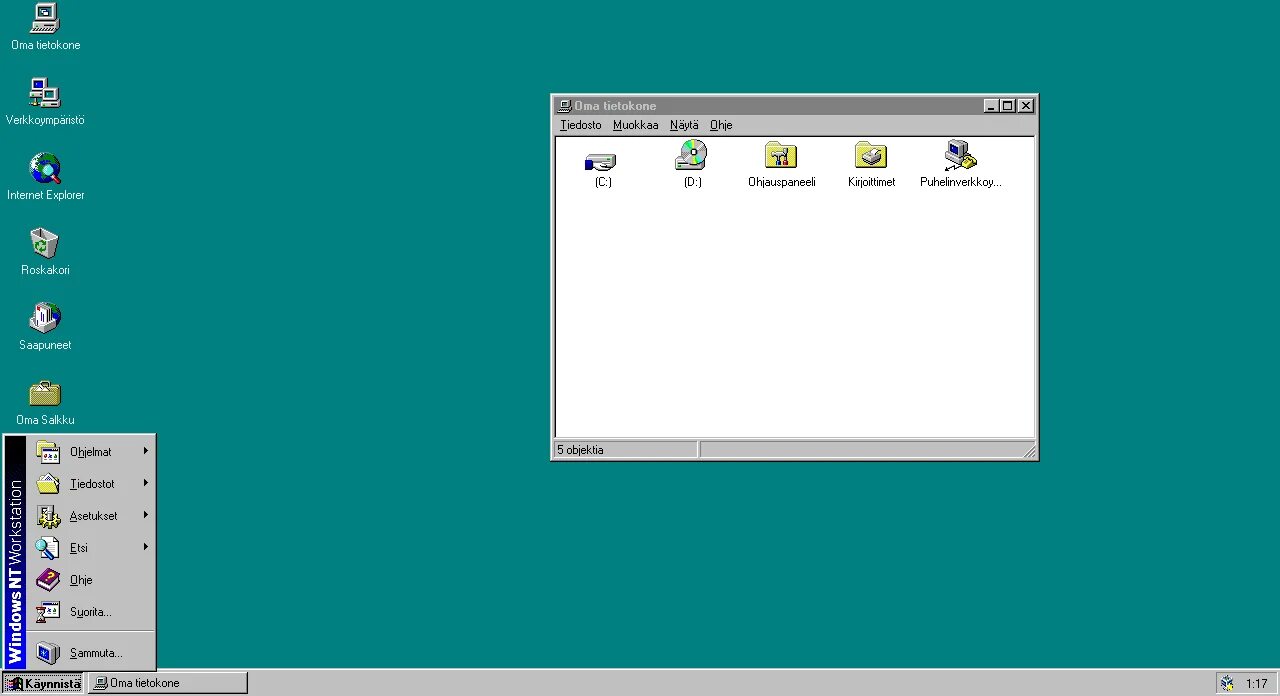This screenshot has width=1280, height=696.
Task: Close the Oma tietokone window
Action: point(1025,106)
